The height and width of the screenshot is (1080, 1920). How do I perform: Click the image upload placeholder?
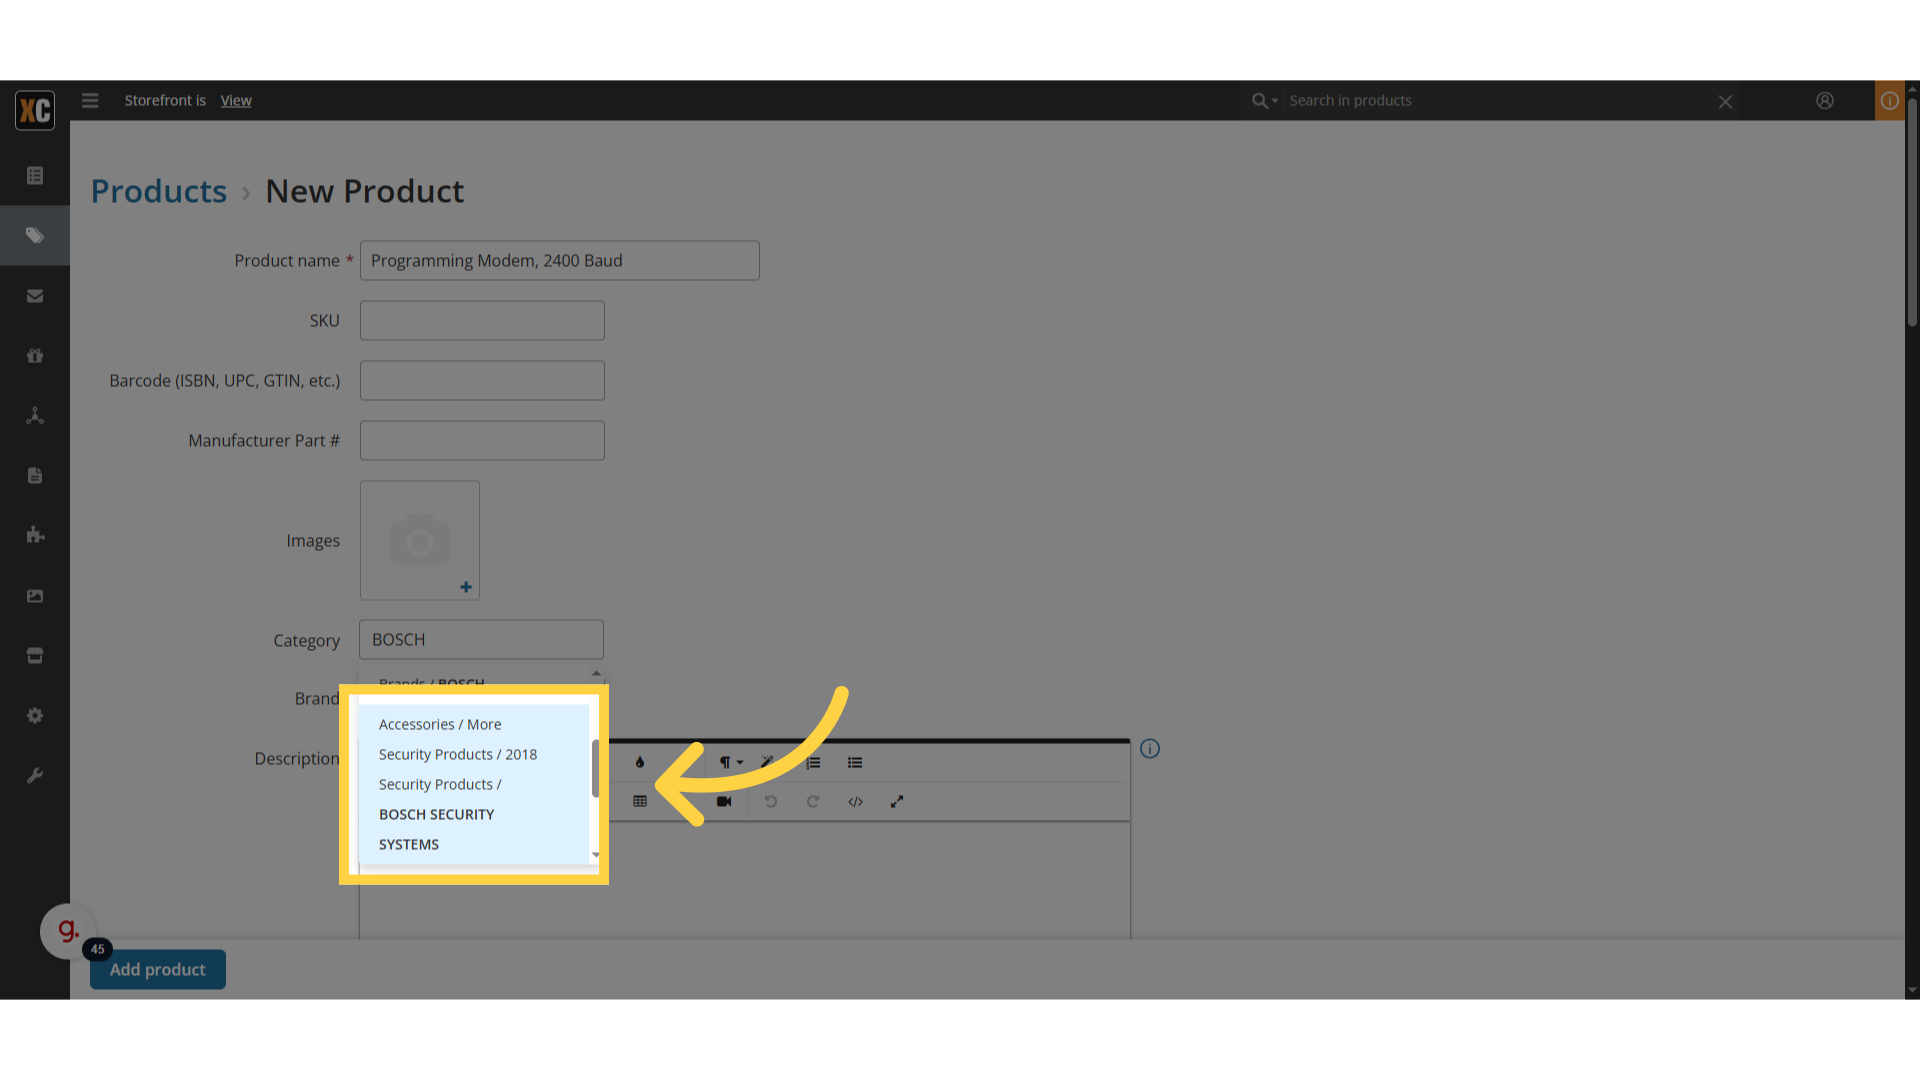coord(420,541)
